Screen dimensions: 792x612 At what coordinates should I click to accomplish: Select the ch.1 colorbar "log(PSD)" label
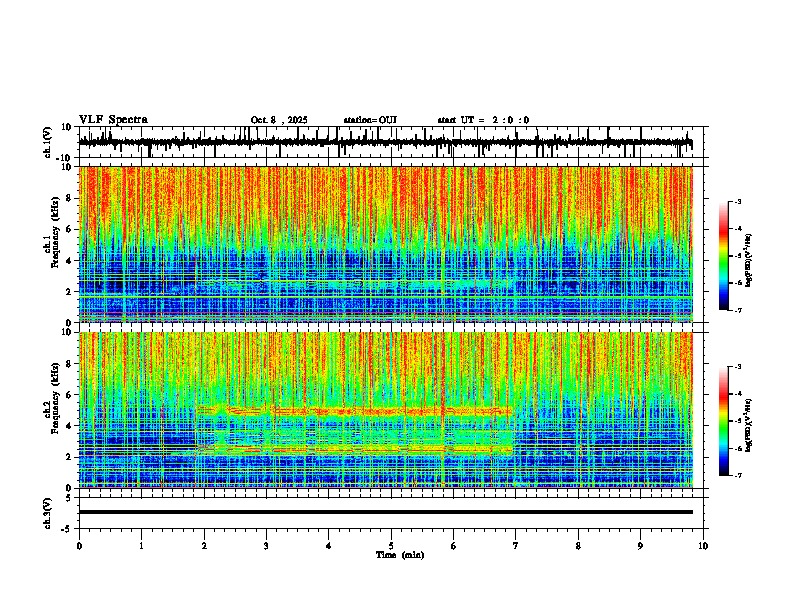pos(749,261)
